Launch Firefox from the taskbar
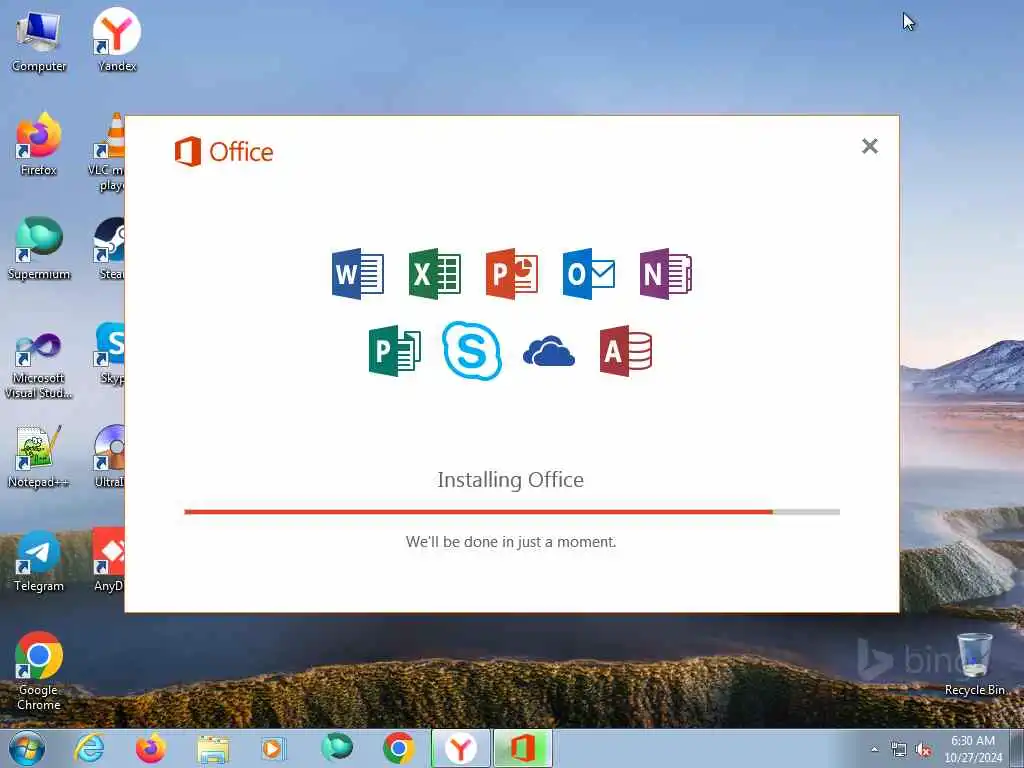 pyautogui.click(x=150, y=748)
